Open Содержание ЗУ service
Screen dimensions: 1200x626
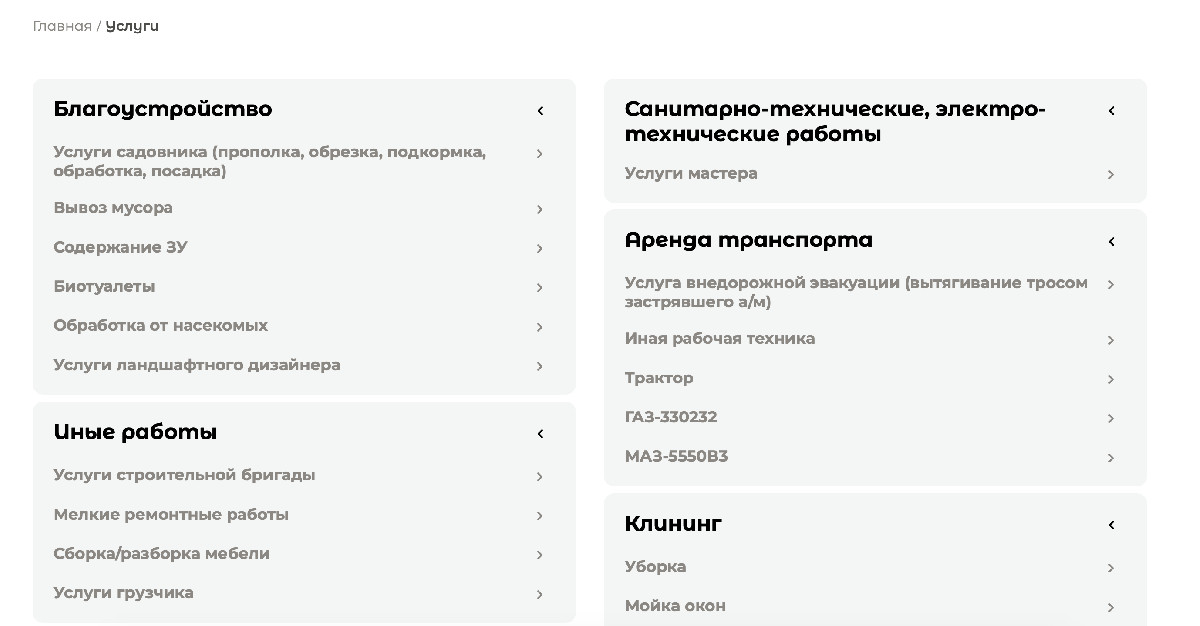120,247
